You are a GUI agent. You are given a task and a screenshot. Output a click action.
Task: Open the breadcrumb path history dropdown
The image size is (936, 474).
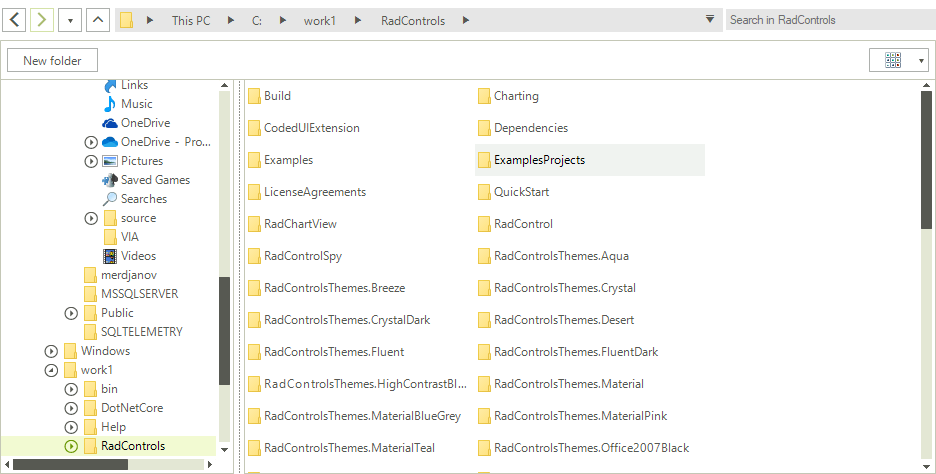710,19
